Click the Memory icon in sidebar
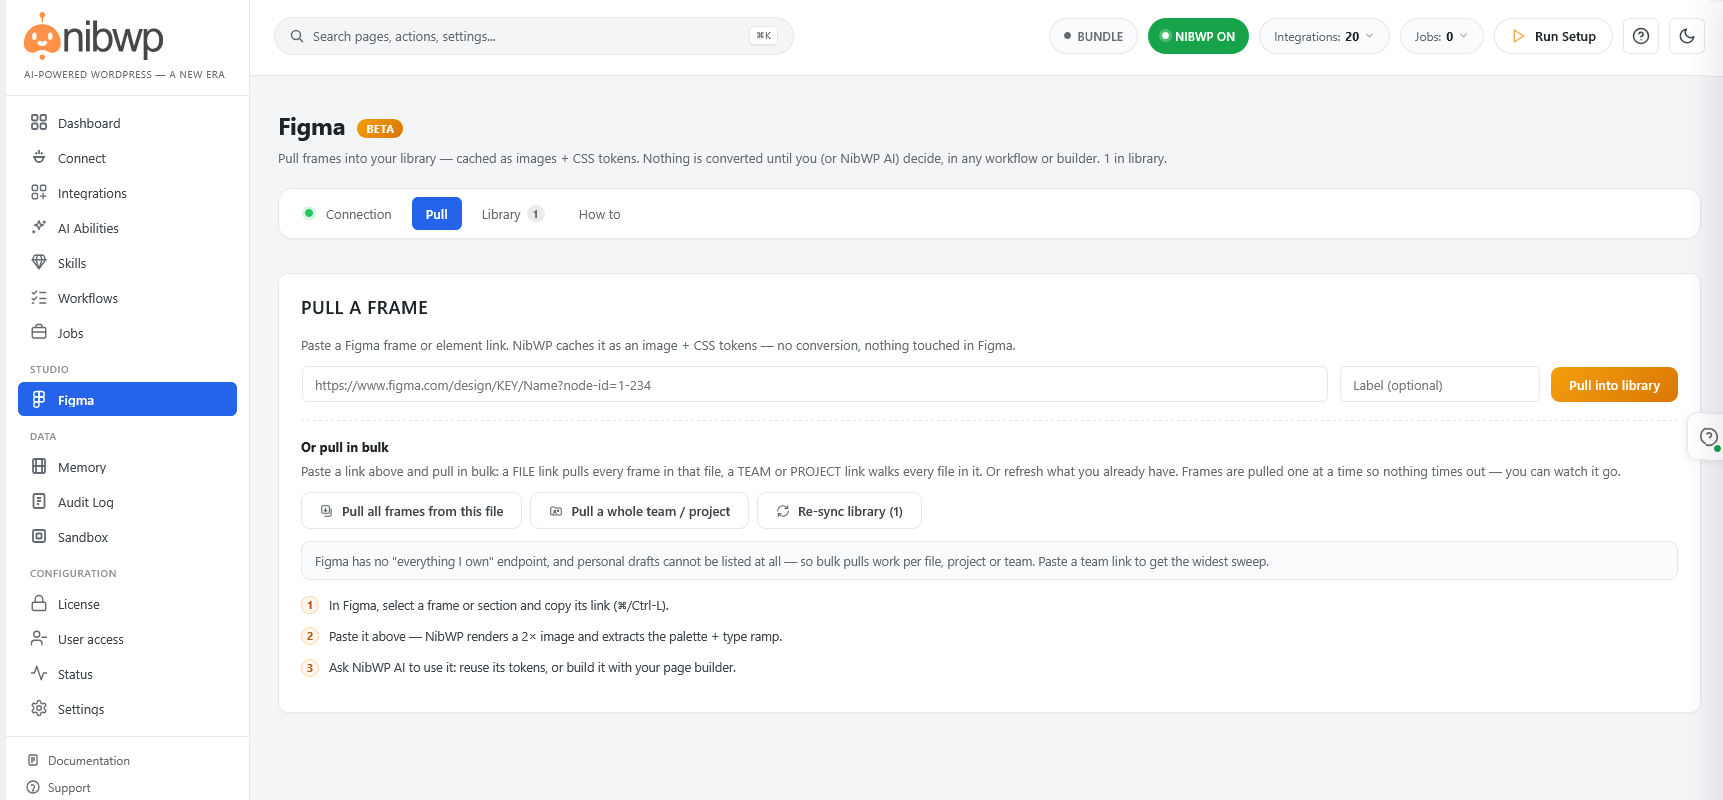1723x800 pixels. click(x=39, y=466)
